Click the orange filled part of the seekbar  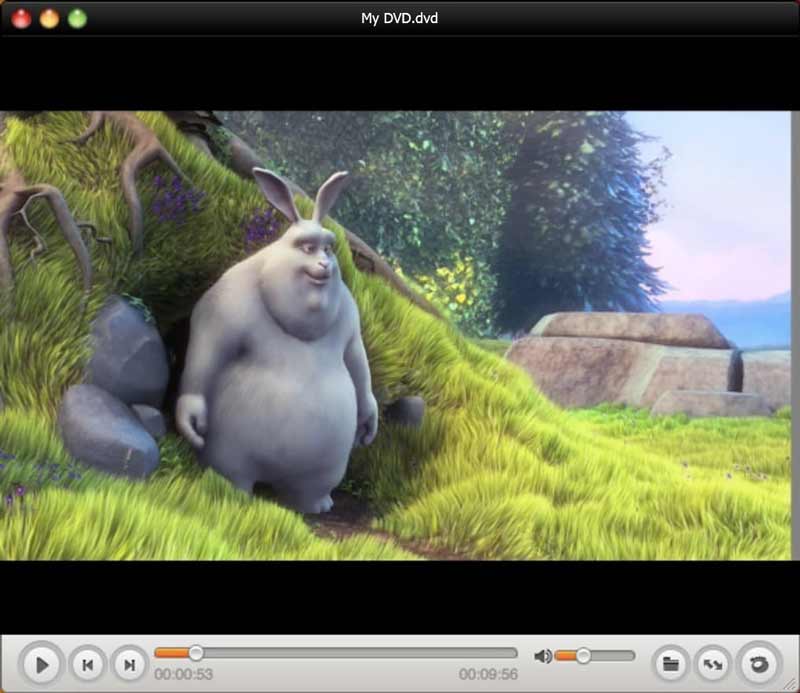[x=175, y=652]
